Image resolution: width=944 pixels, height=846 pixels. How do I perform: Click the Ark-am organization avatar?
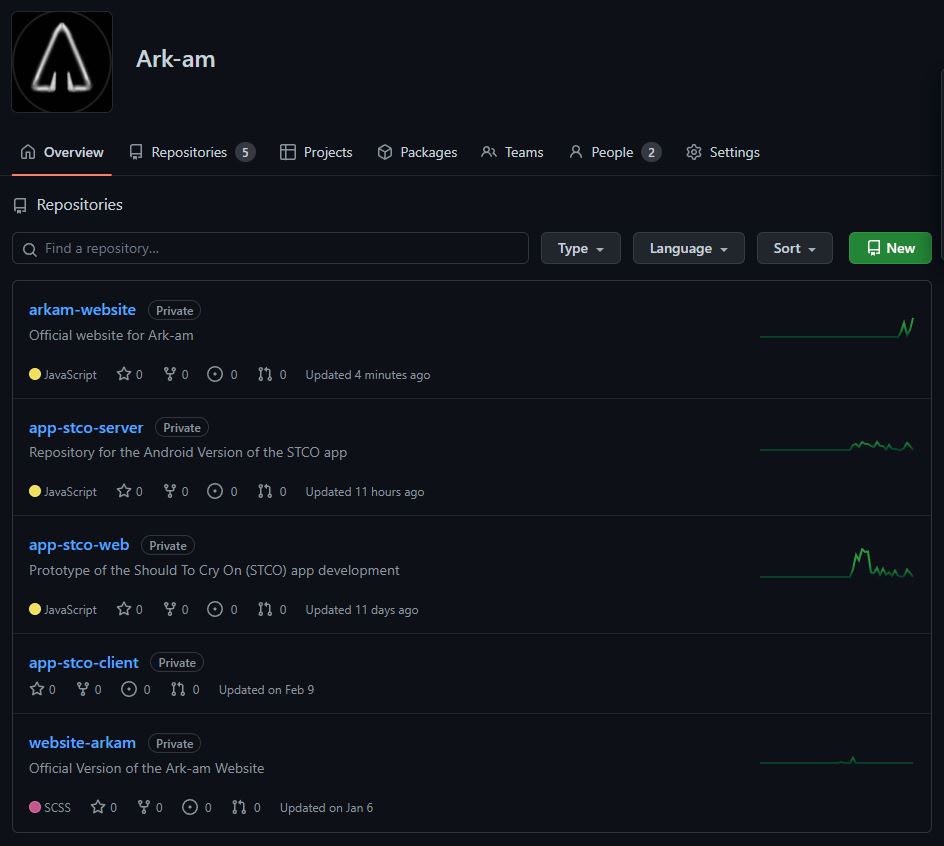click(x=61, y=61)
